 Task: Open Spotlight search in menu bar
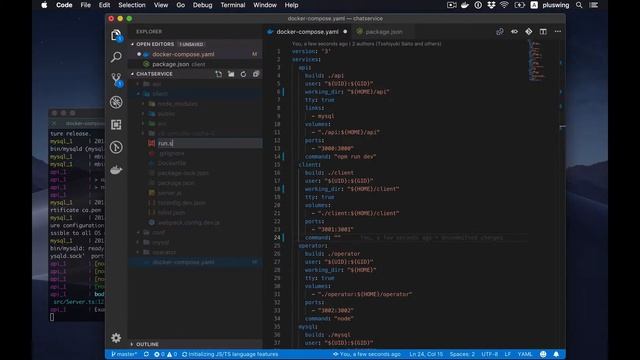(x=579, y=5)
